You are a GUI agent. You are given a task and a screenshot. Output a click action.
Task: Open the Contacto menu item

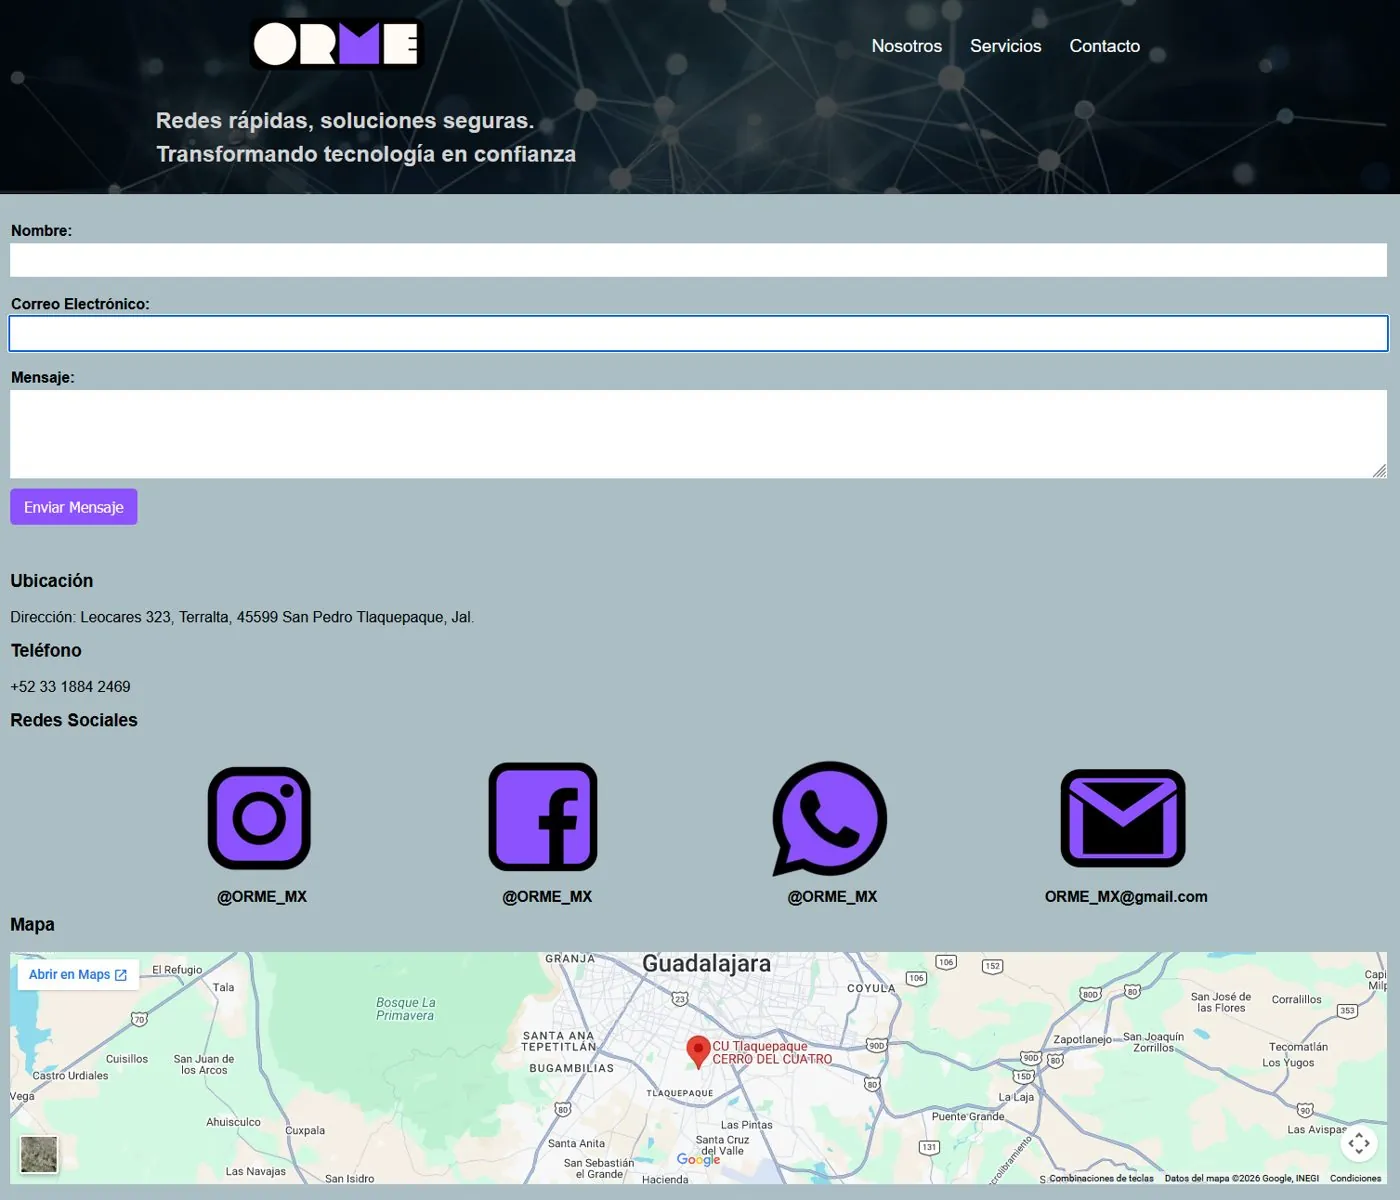point(1105,46)
